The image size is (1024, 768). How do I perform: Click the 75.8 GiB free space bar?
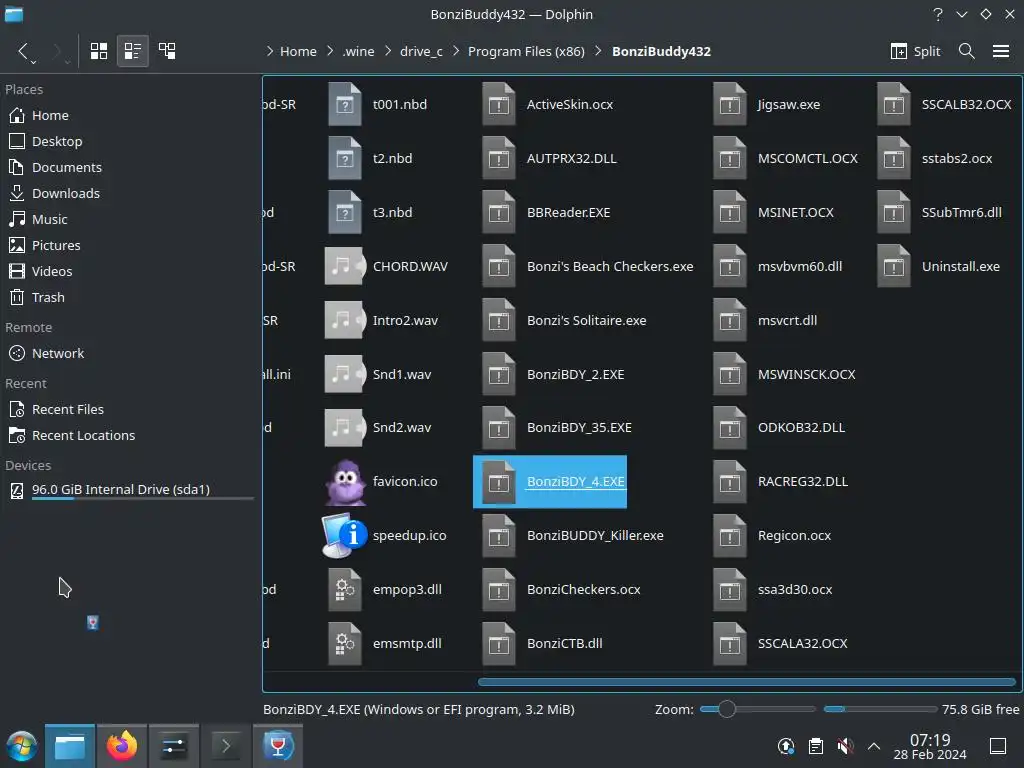pos(880,709)
